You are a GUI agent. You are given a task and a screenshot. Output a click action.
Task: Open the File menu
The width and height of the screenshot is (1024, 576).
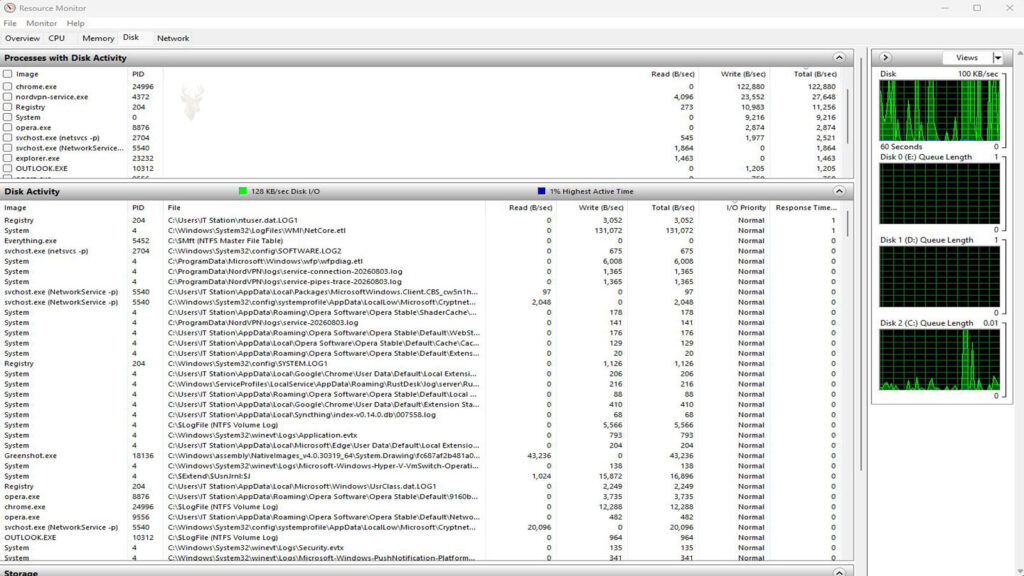pyautogui.click(x=10, y=23)
